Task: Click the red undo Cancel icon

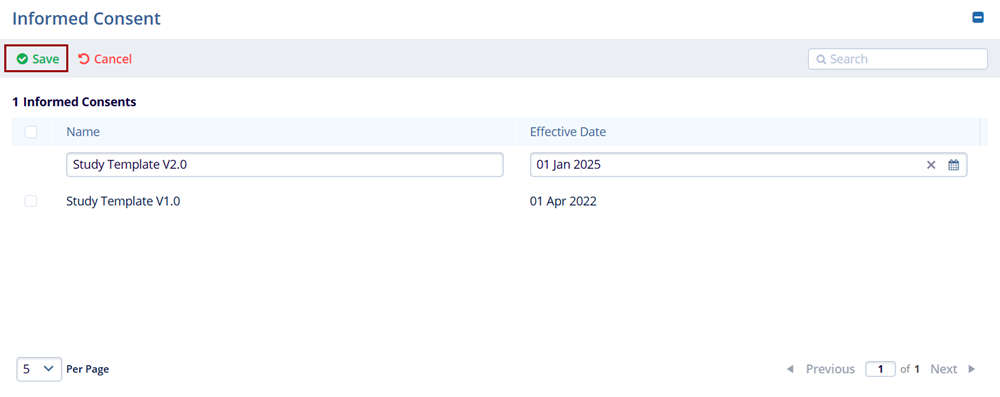Action: (84, 59)
